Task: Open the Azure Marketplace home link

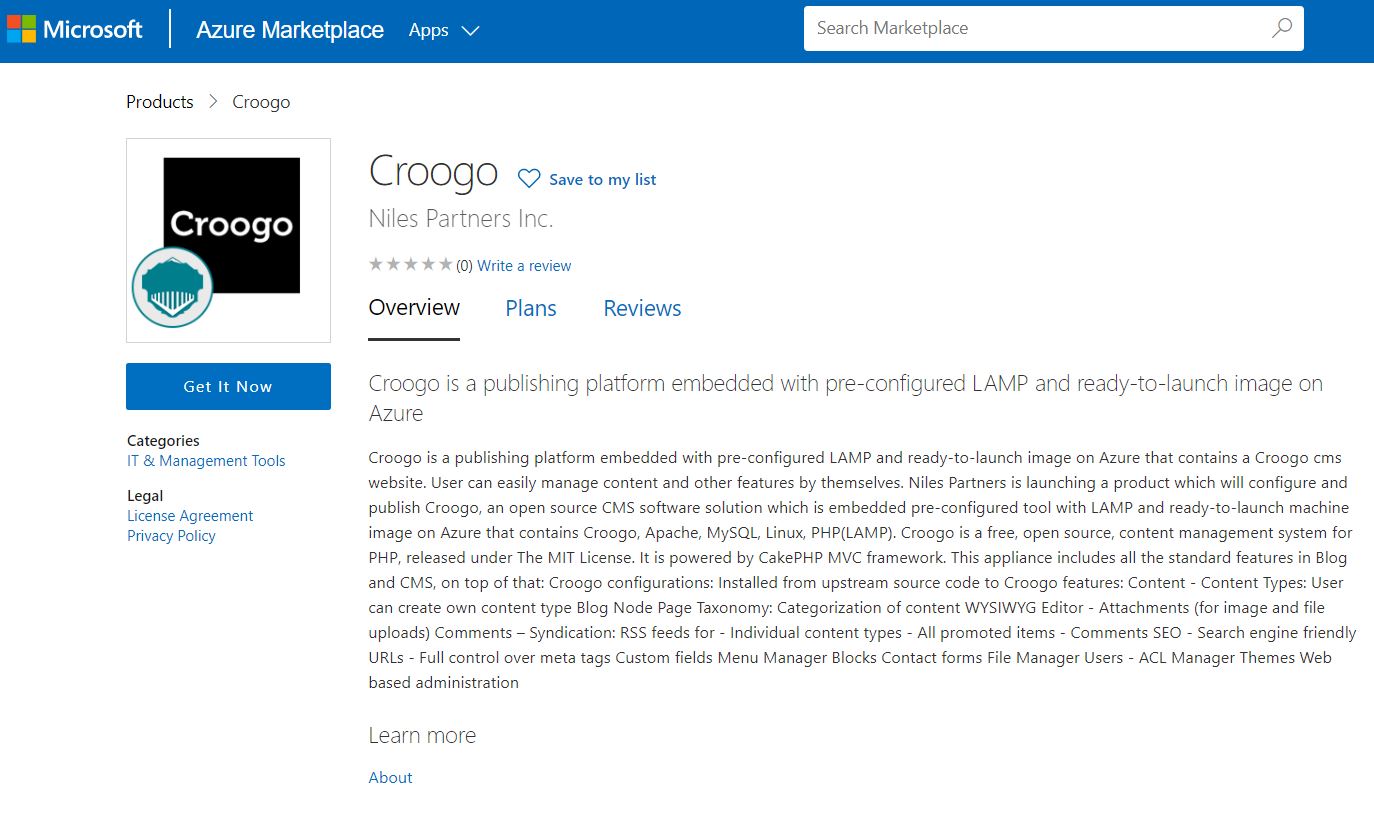Action: [290, 30]
